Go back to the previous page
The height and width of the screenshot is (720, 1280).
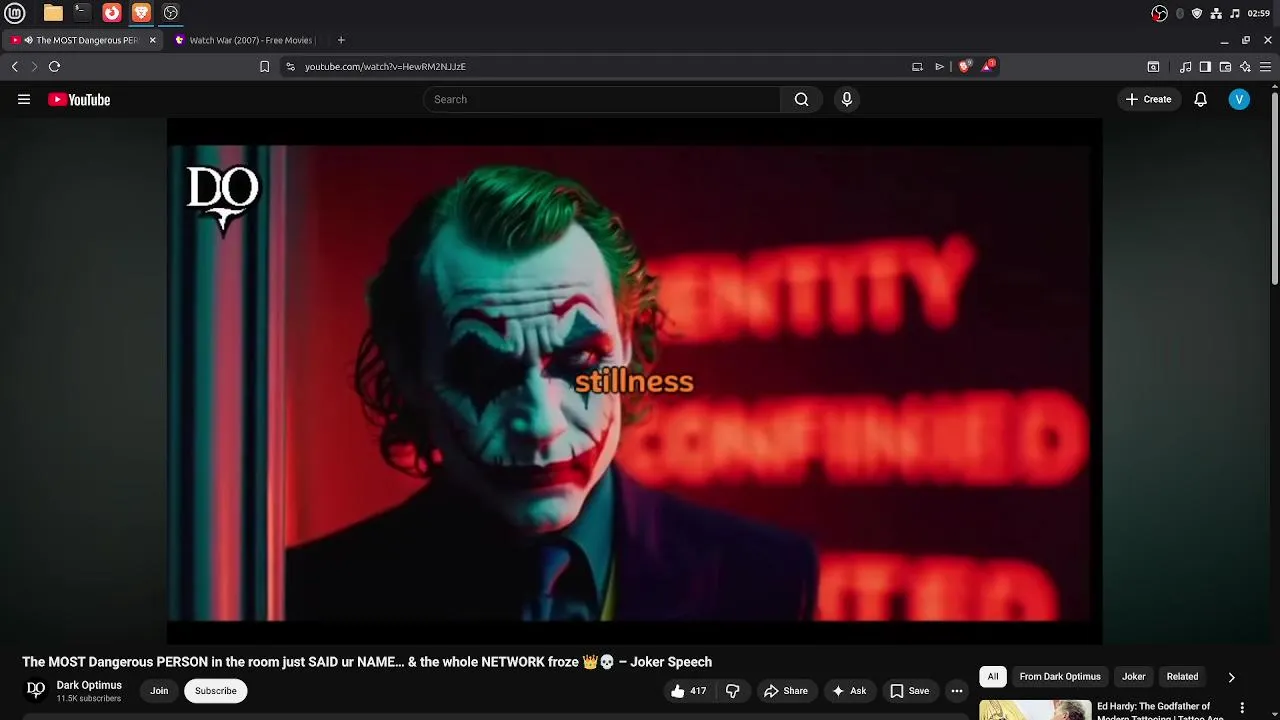point(15,66)
